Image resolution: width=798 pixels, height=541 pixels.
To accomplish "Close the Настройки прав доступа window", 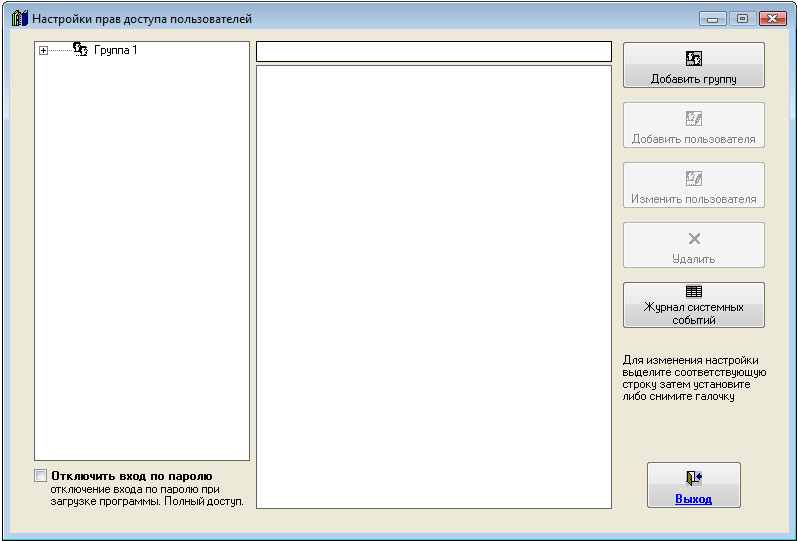I will (773, 19).
